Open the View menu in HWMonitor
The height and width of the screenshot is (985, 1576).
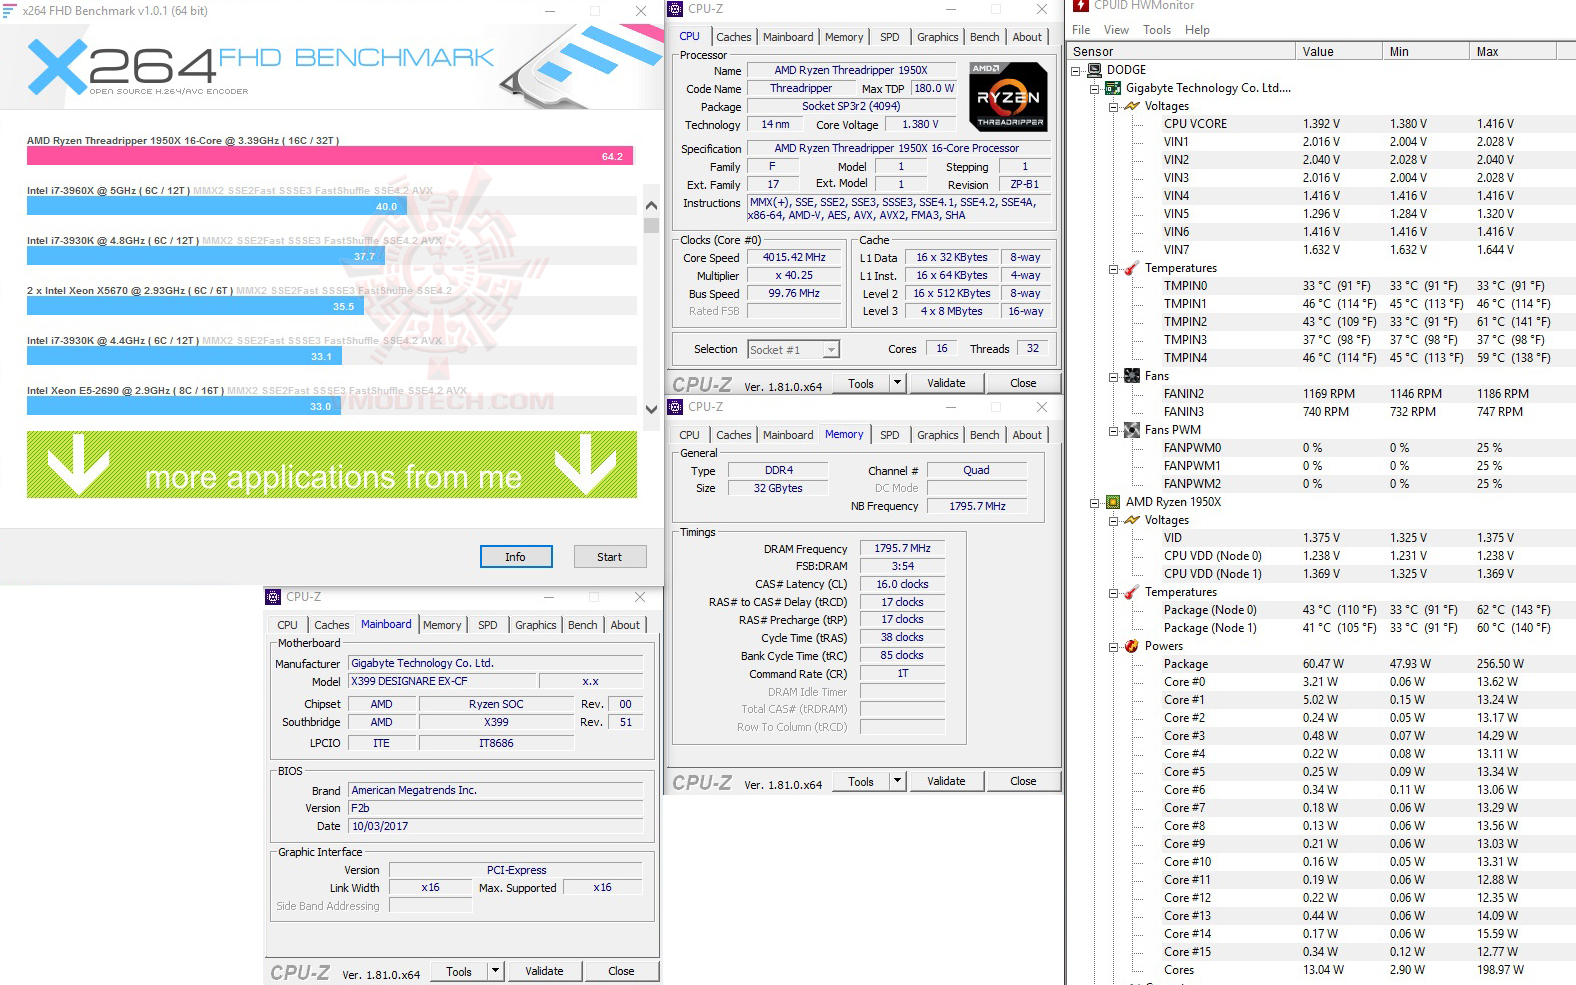(x=1116, y=30)
